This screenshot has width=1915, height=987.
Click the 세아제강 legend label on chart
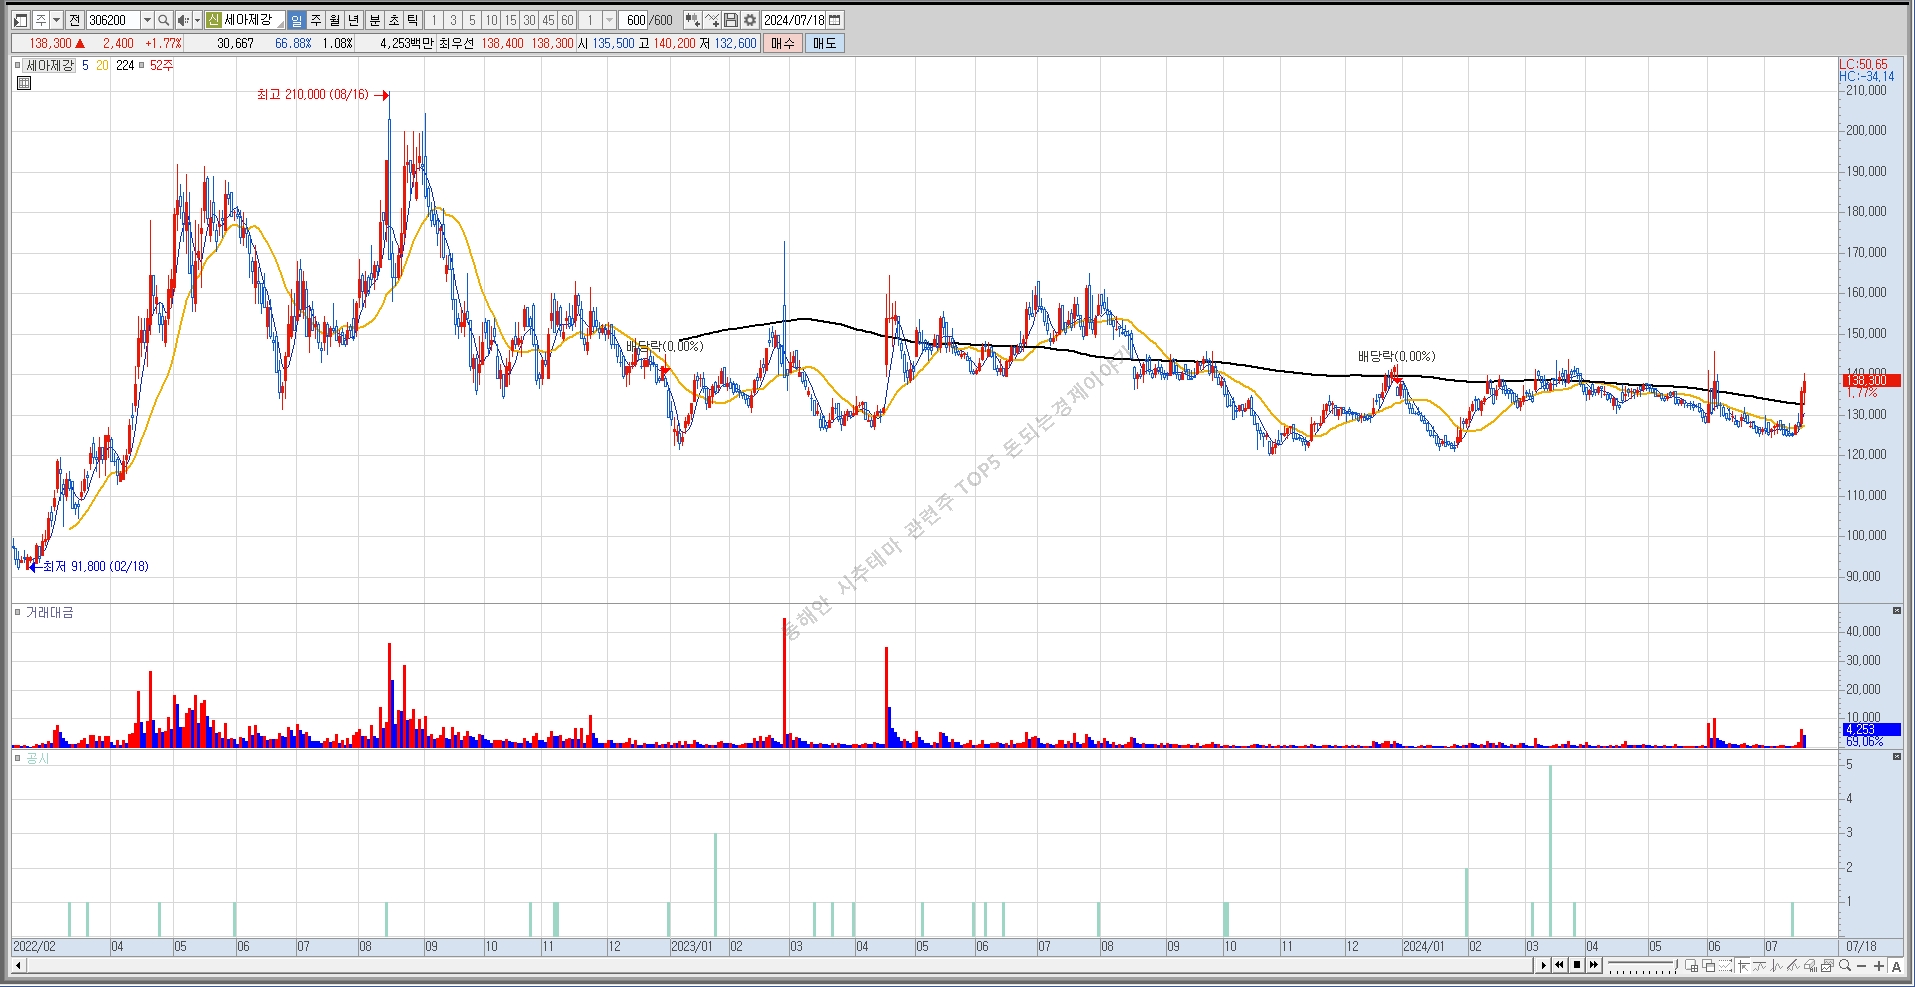point(49,65)
